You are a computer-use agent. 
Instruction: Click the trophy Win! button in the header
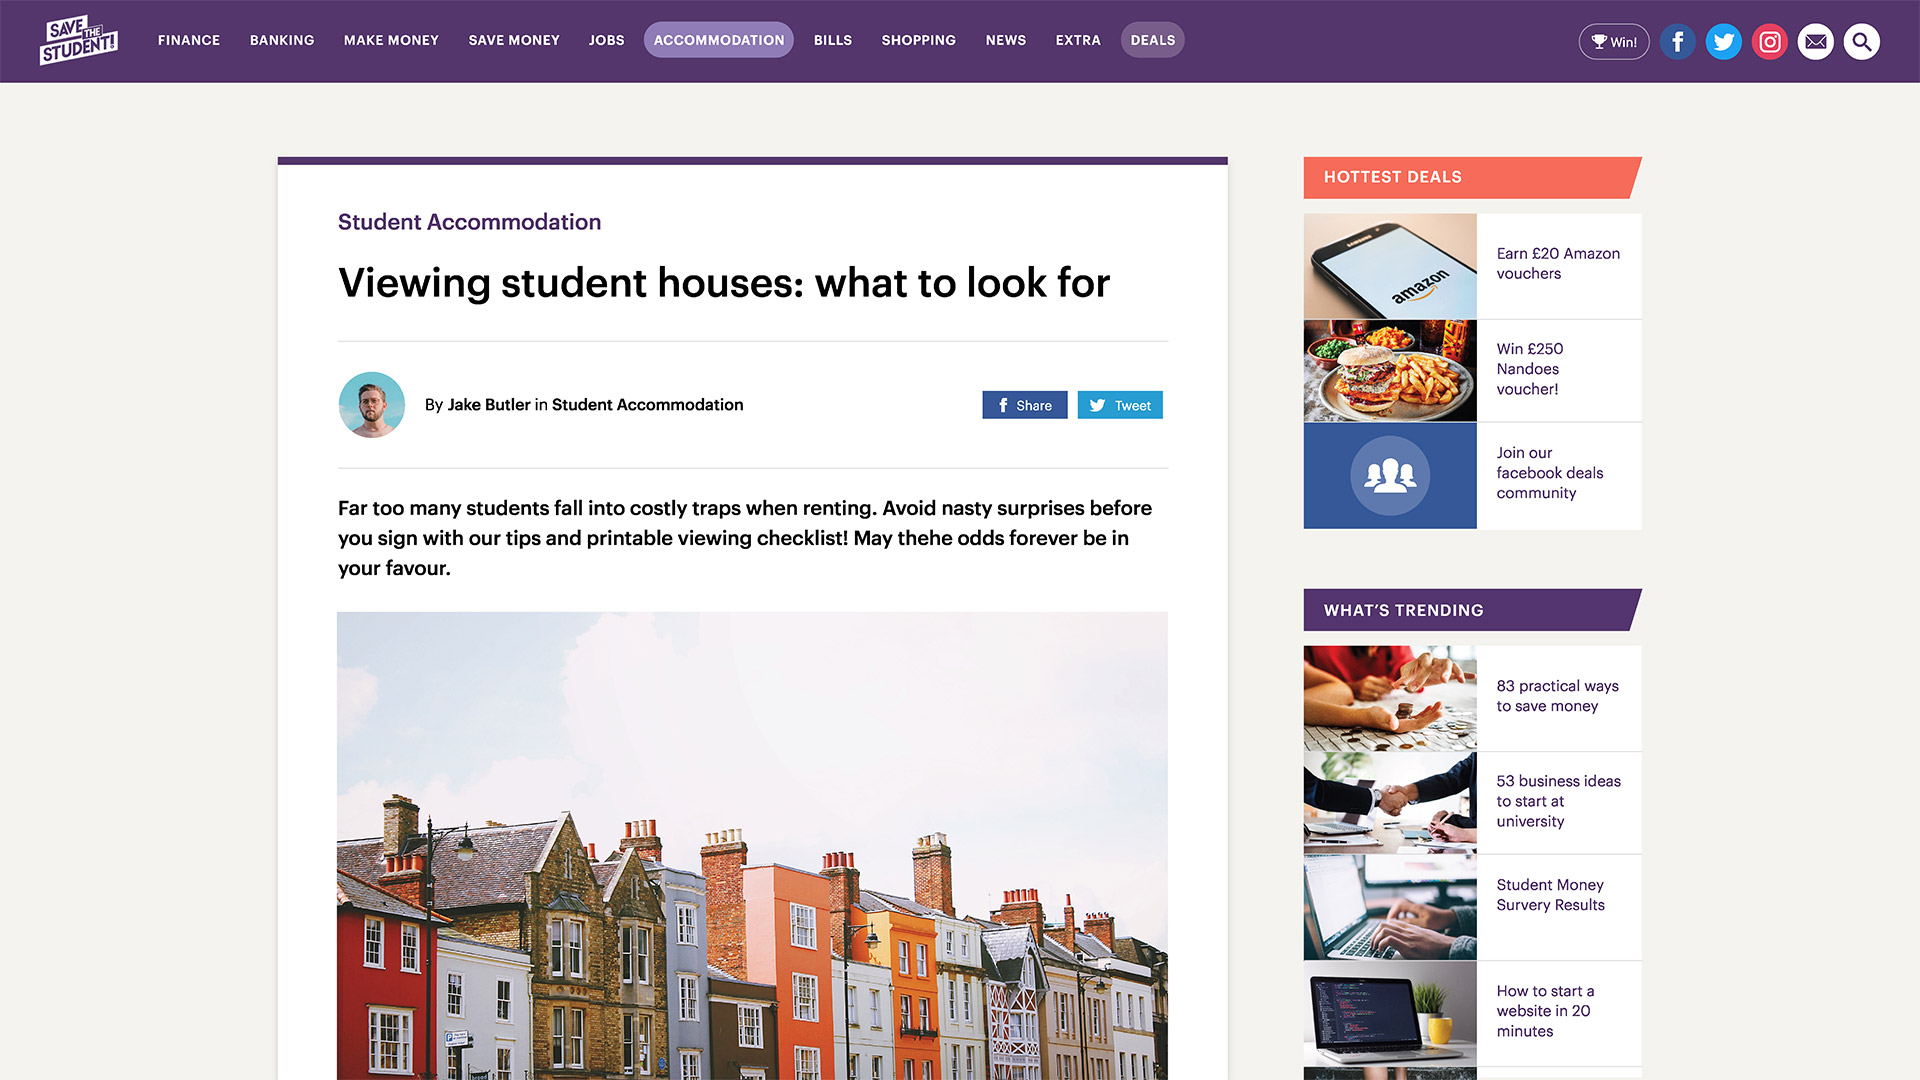tap(1613, 42)
